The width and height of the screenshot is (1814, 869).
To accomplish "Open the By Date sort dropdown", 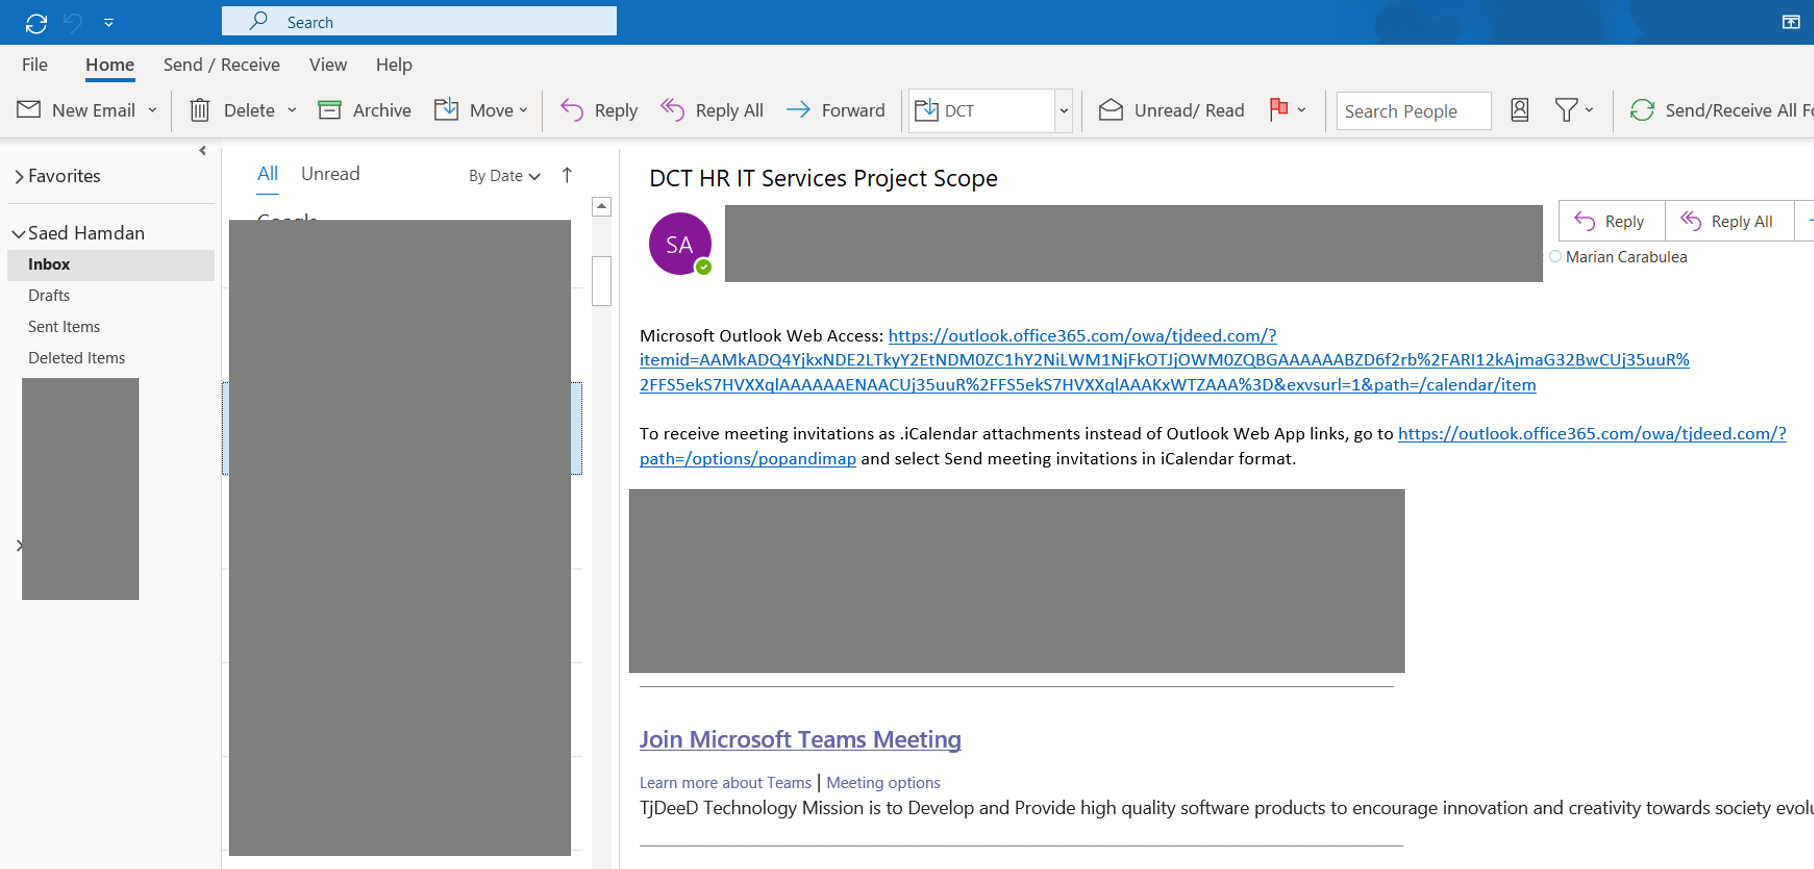I will point(505,176).
